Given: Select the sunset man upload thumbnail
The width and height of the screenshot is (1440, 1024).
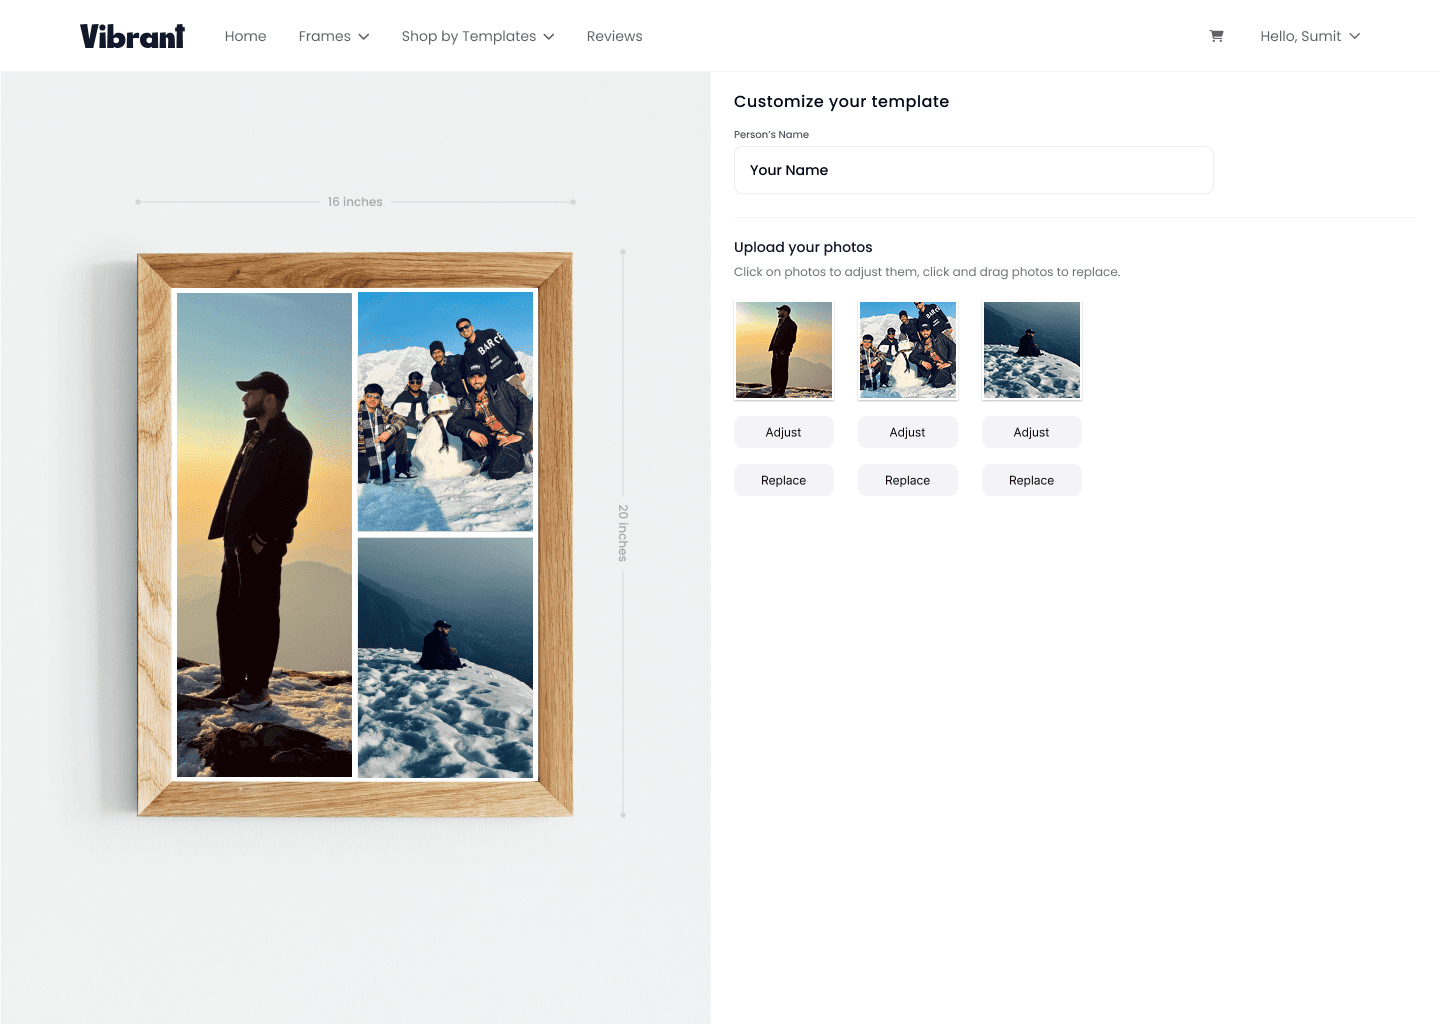Looking at the screenshot, I should [783, 350].
